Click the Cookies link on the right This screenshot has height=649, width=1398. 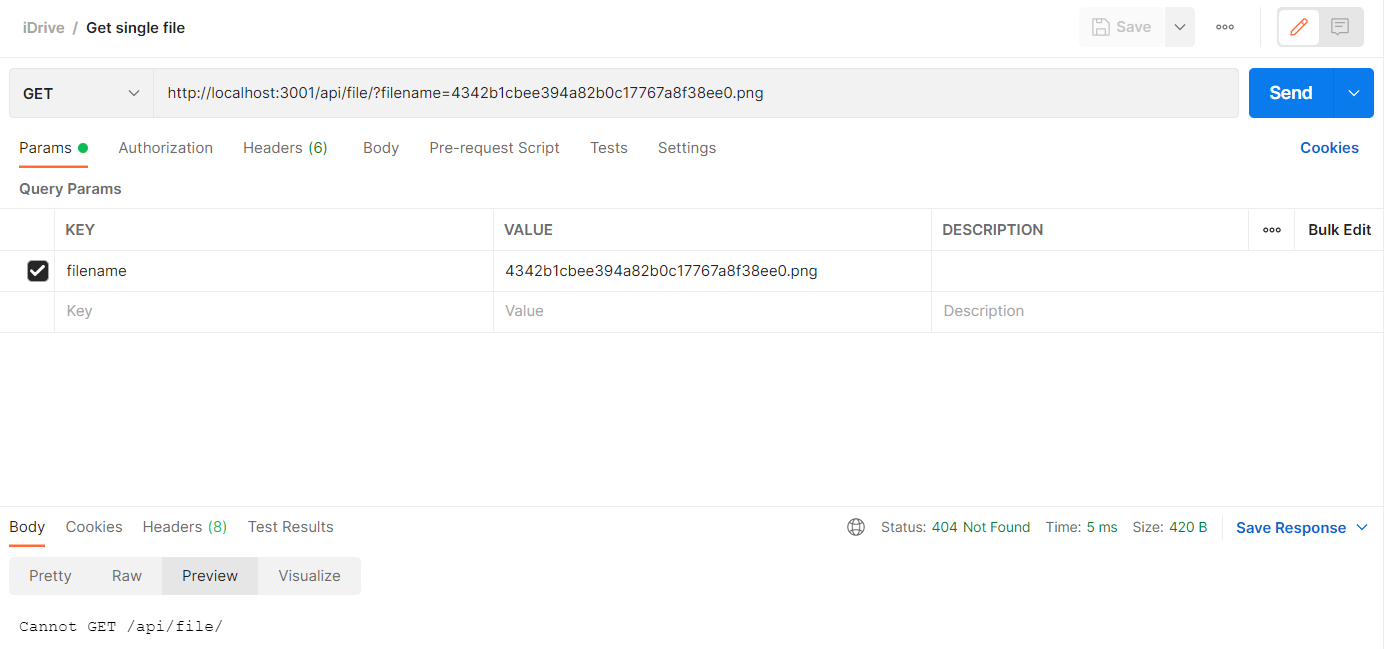click(x=1329, y=148)
